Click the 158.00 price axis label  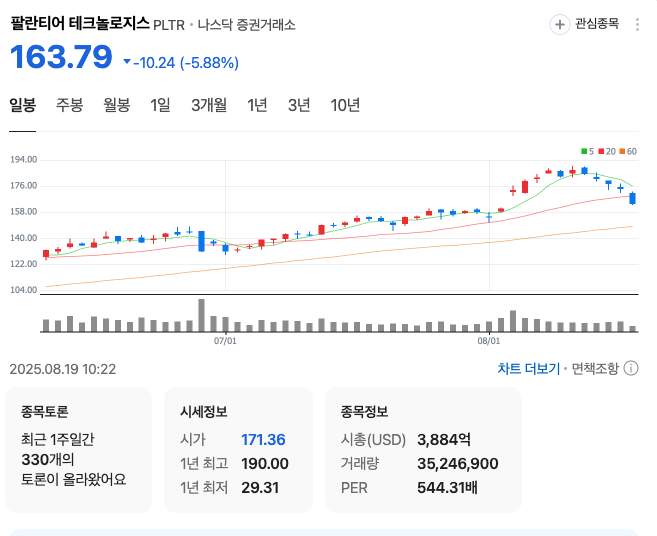24,212
